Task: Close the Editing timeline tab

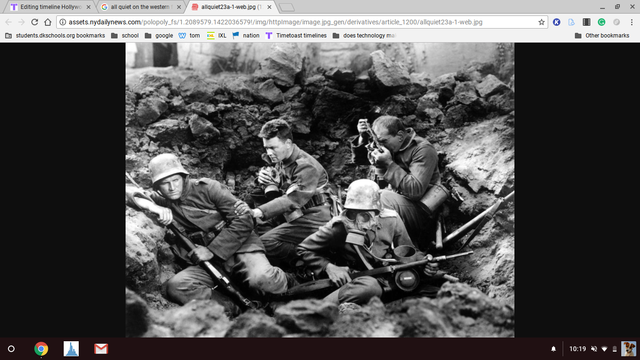Action: (89, 7)
